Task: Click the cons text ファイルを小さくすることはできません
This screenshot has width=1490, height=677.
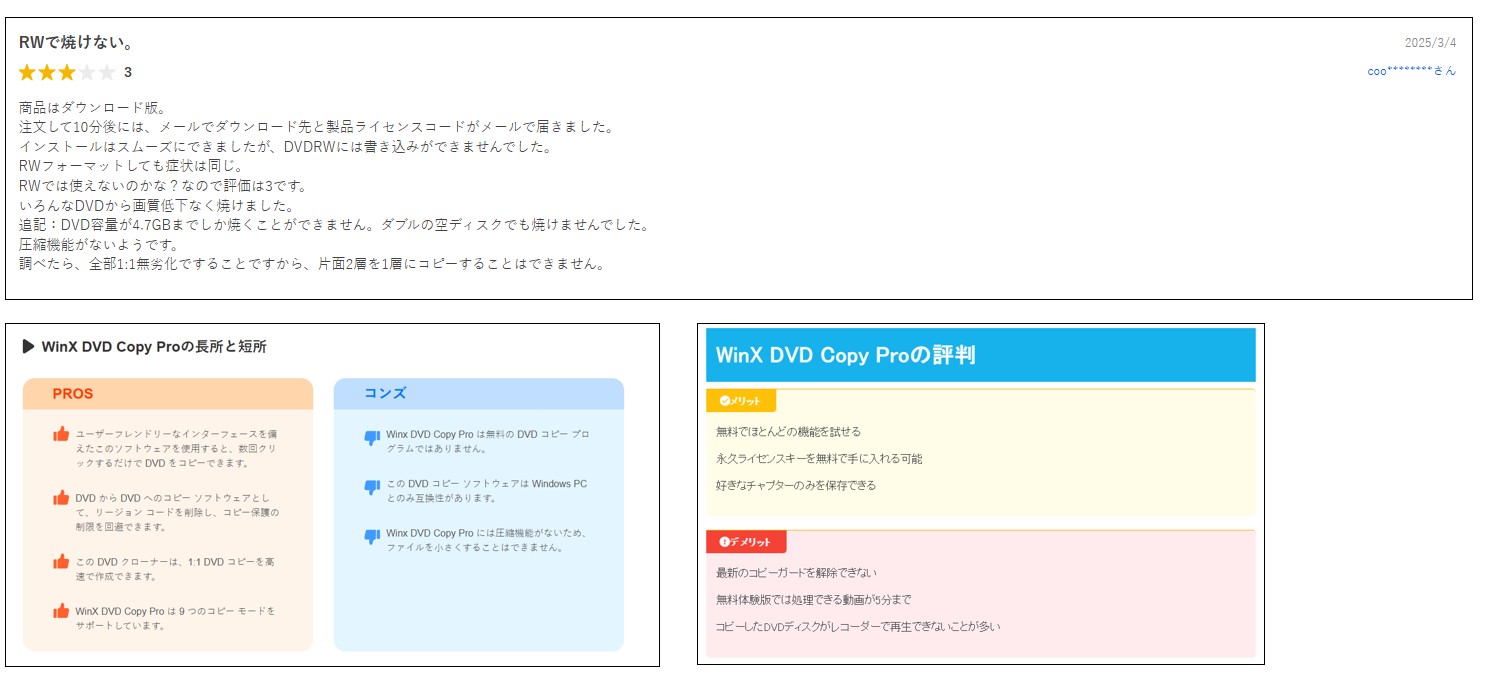Action: (487, 540)
